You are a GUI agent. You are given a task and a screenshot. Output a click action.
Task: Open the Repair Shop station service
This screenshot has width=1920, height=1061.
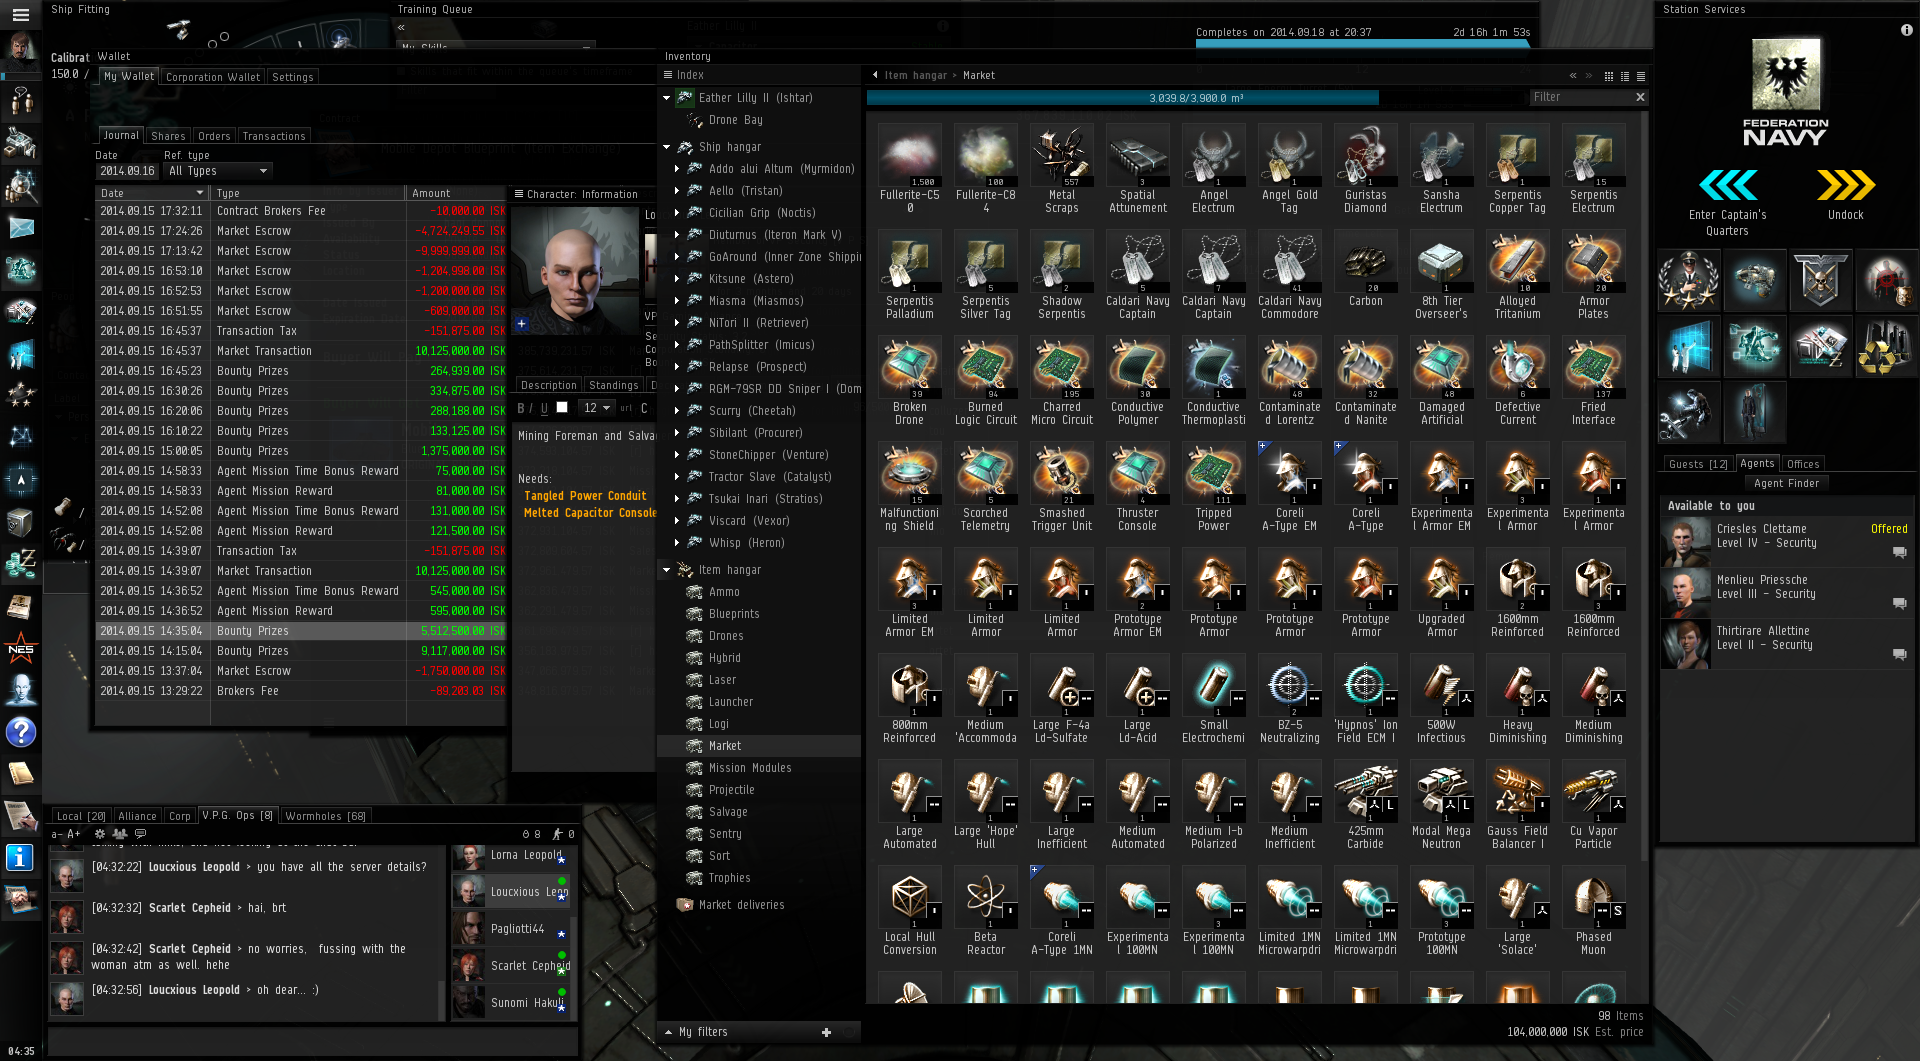tap(1688, 412)
